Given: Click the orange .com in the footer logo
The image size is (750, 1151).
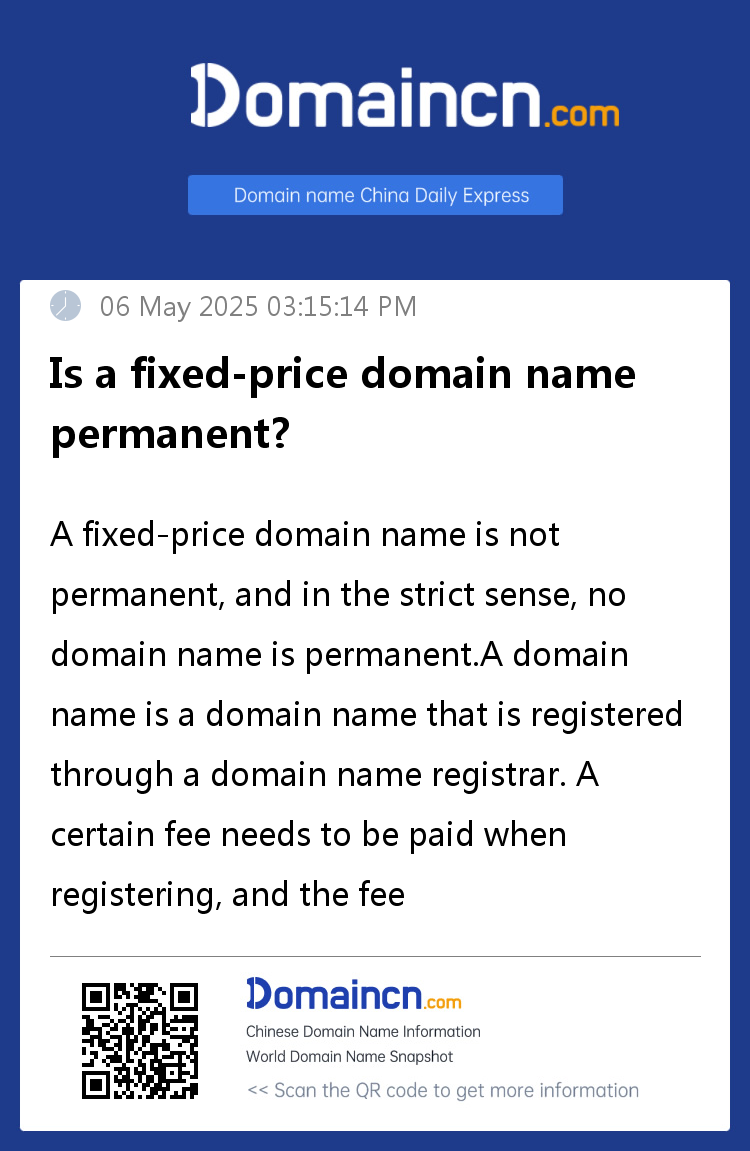Looking at the screenshot, I should pyautogui.click(x=443, y=1002).
